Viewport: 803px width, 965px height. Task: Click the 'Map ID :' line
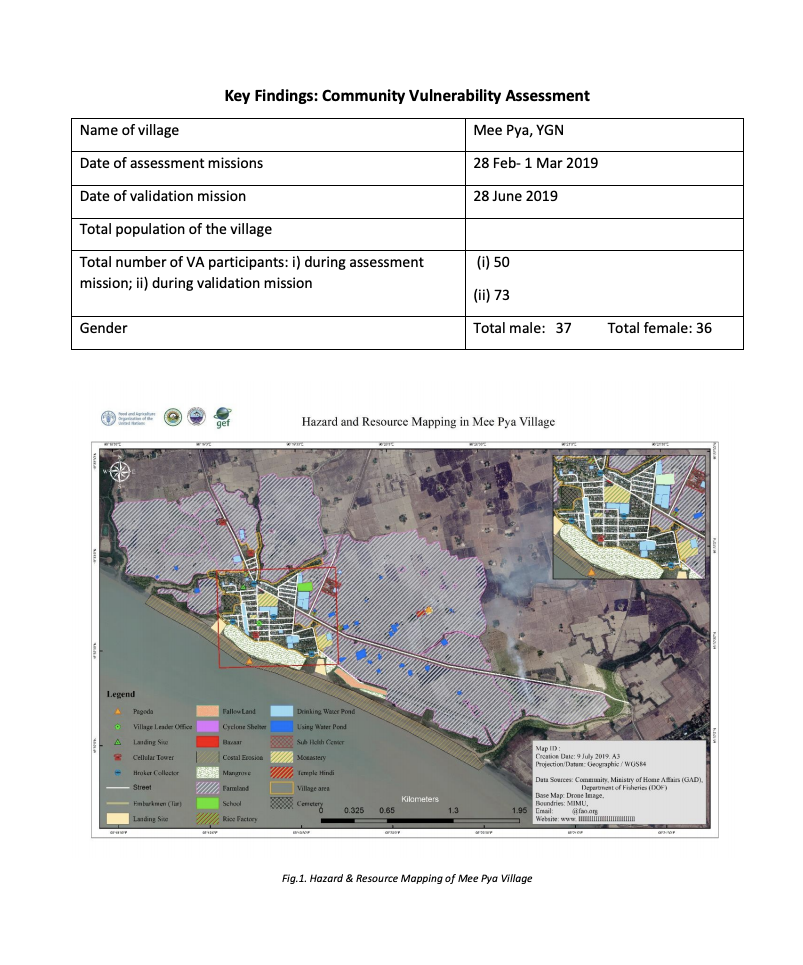[x=548, y=748]
